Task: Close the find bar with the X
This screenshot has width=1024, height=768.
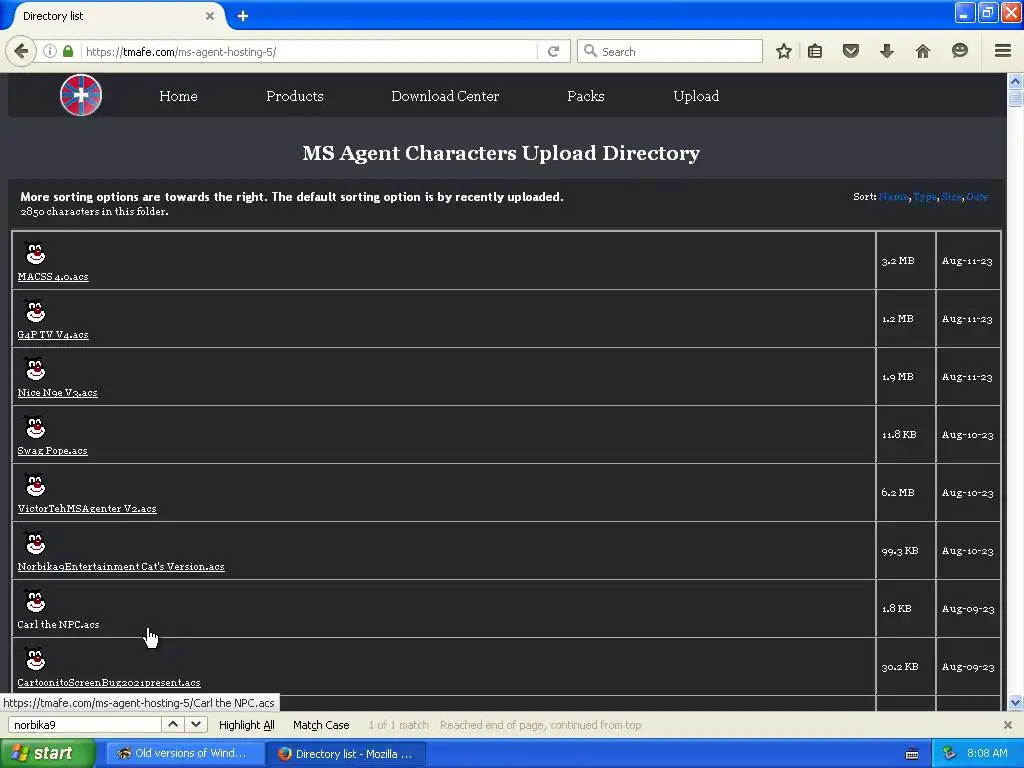Action: [1008, 725]
